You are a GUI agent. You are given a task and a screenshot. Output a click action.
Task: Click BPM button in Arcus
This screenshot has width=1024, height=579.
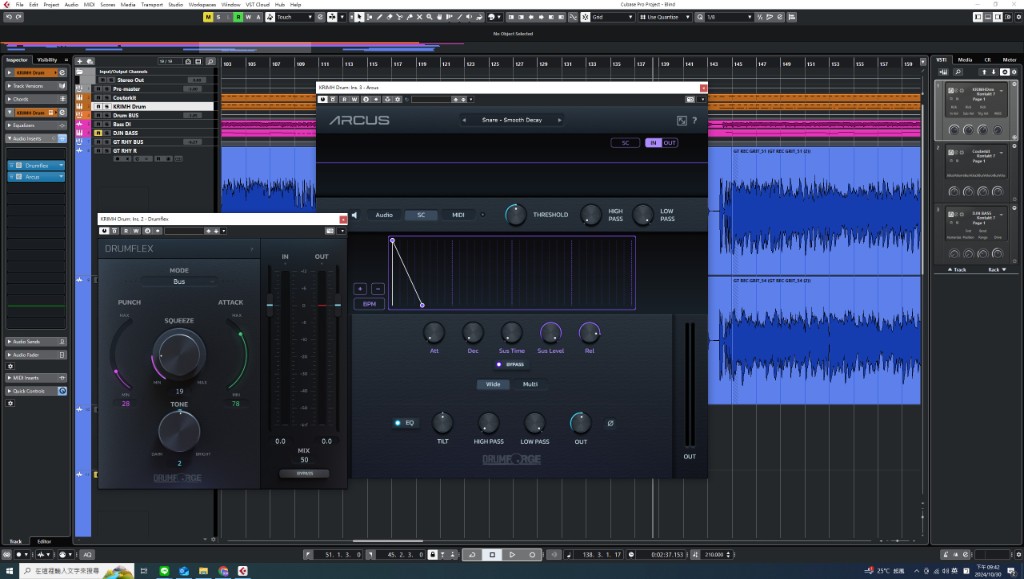[x=369, y=304]
